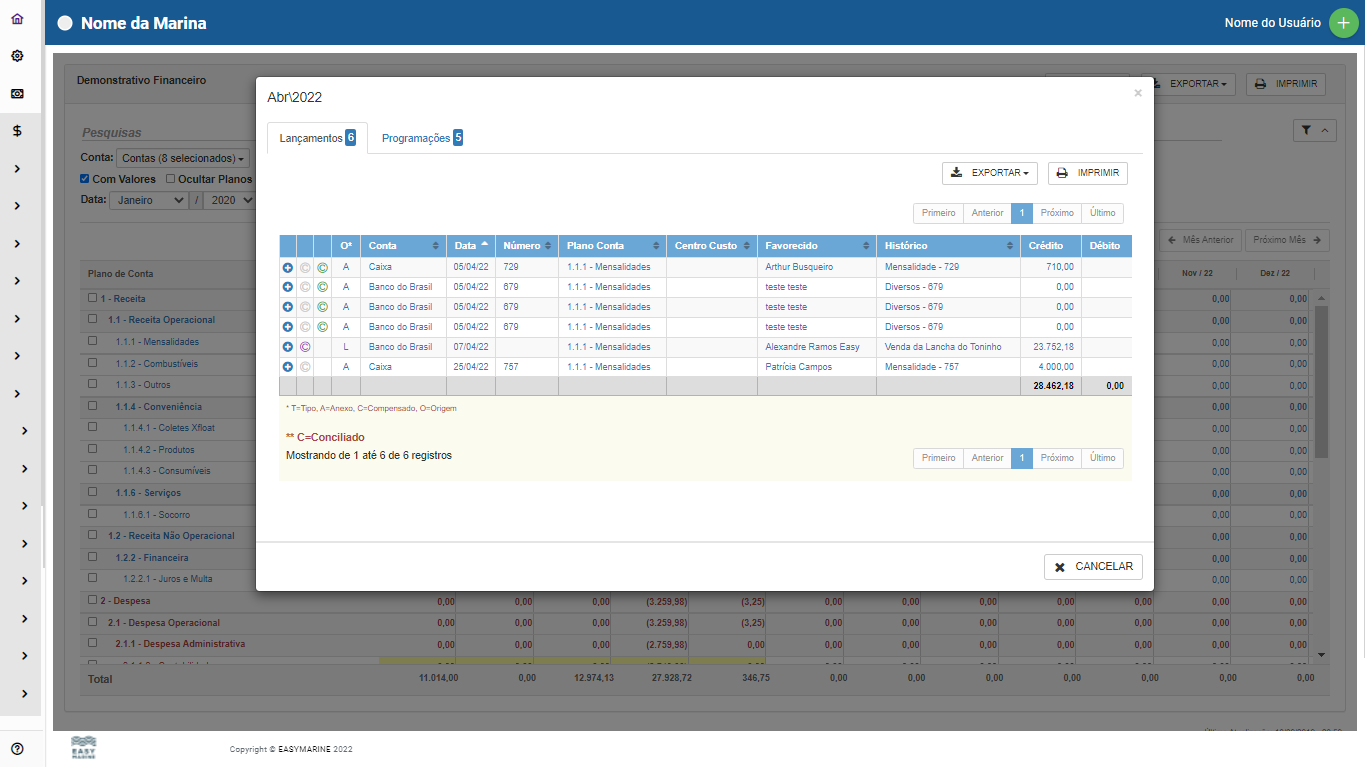Switch to the Programações tab
1365x767 pixels.
coord(421,138)
